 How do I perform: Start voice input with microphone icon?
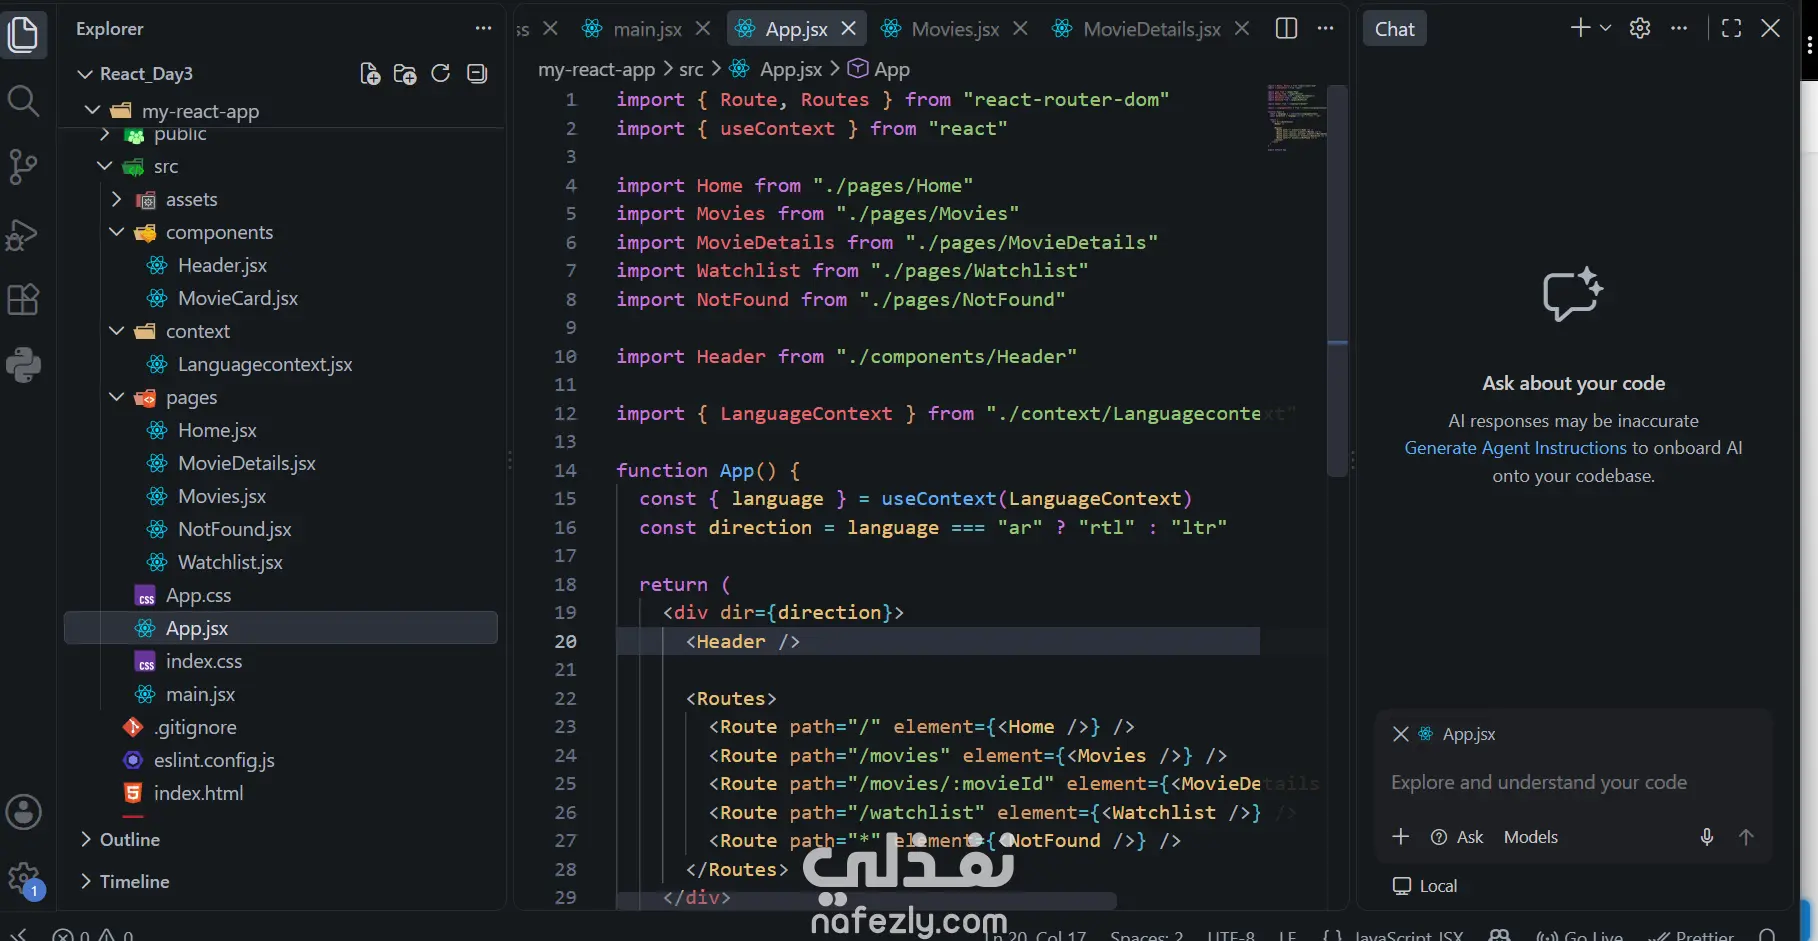point(1707,837)
